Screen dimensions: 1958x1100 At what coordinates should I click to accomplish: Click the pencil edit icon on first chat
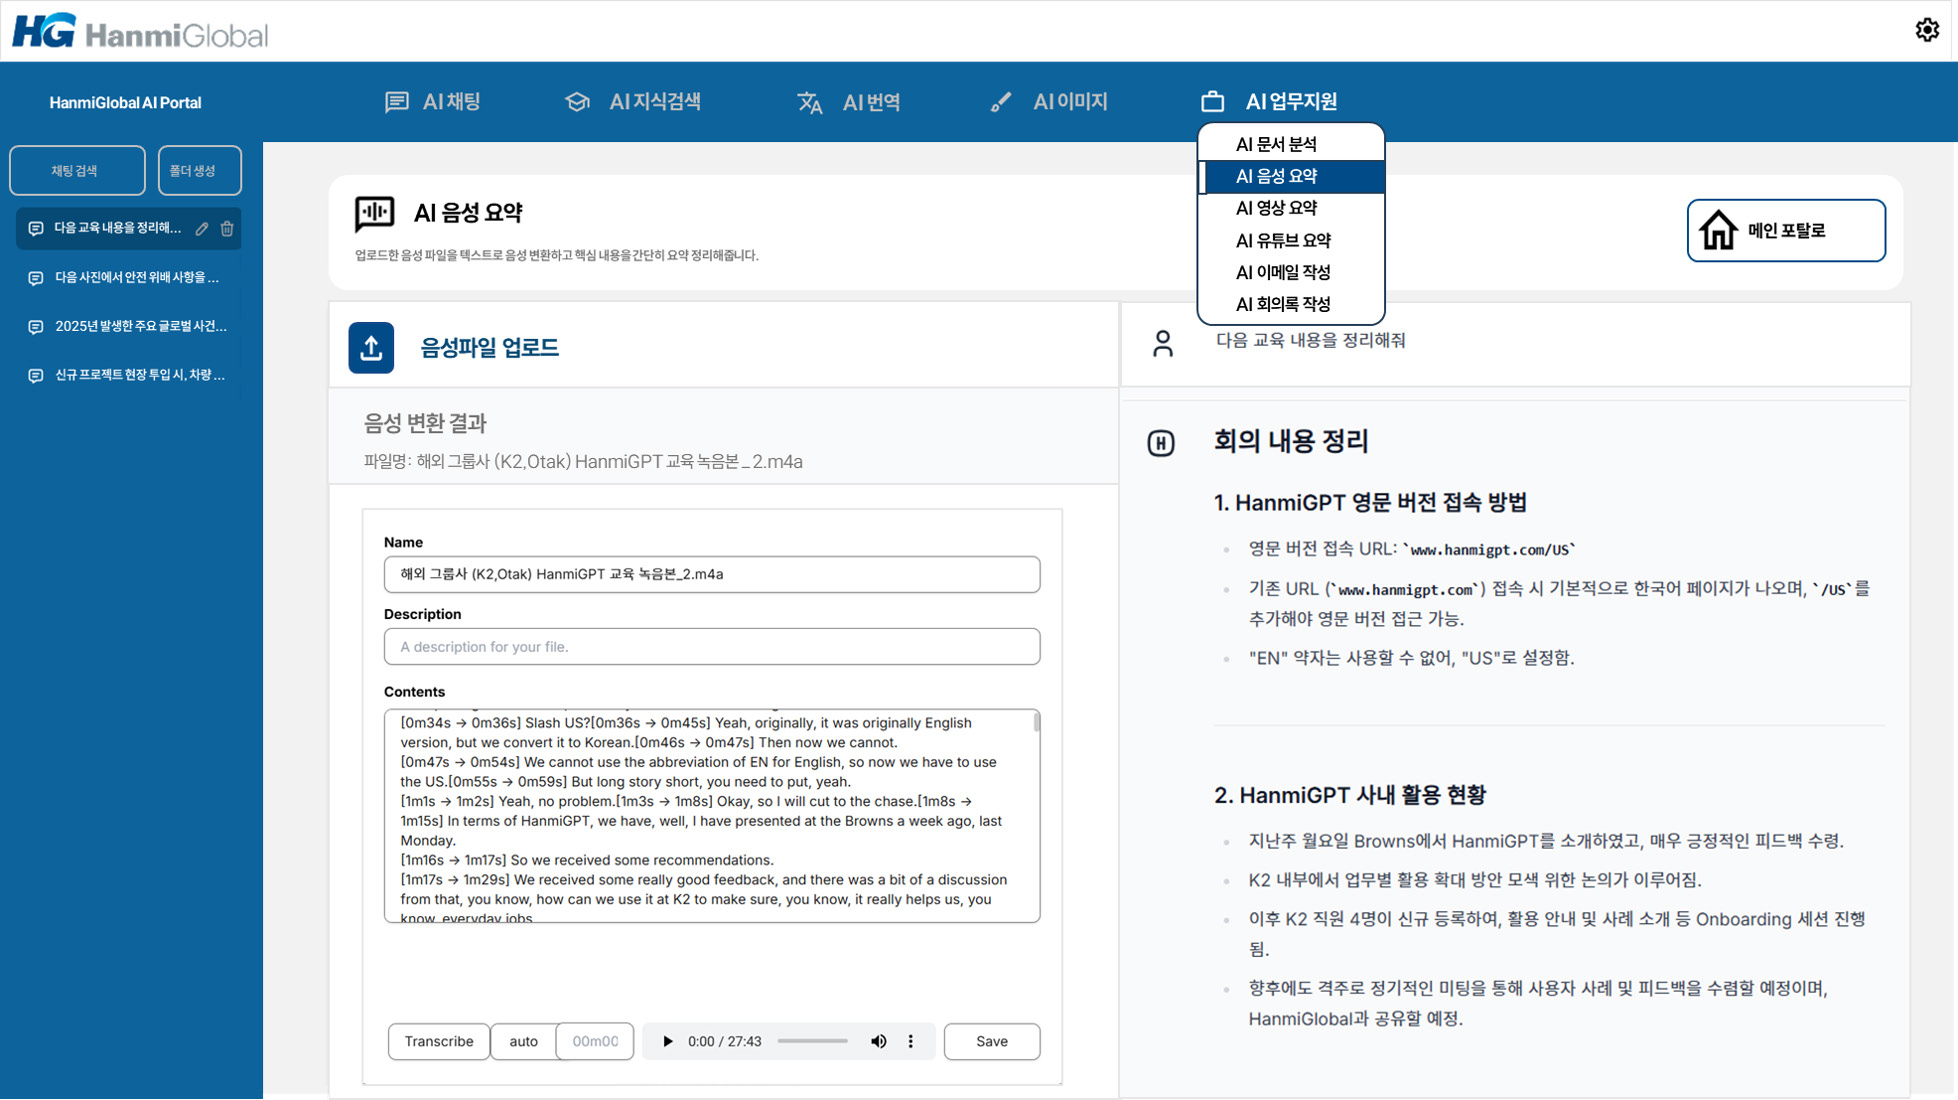202,229
